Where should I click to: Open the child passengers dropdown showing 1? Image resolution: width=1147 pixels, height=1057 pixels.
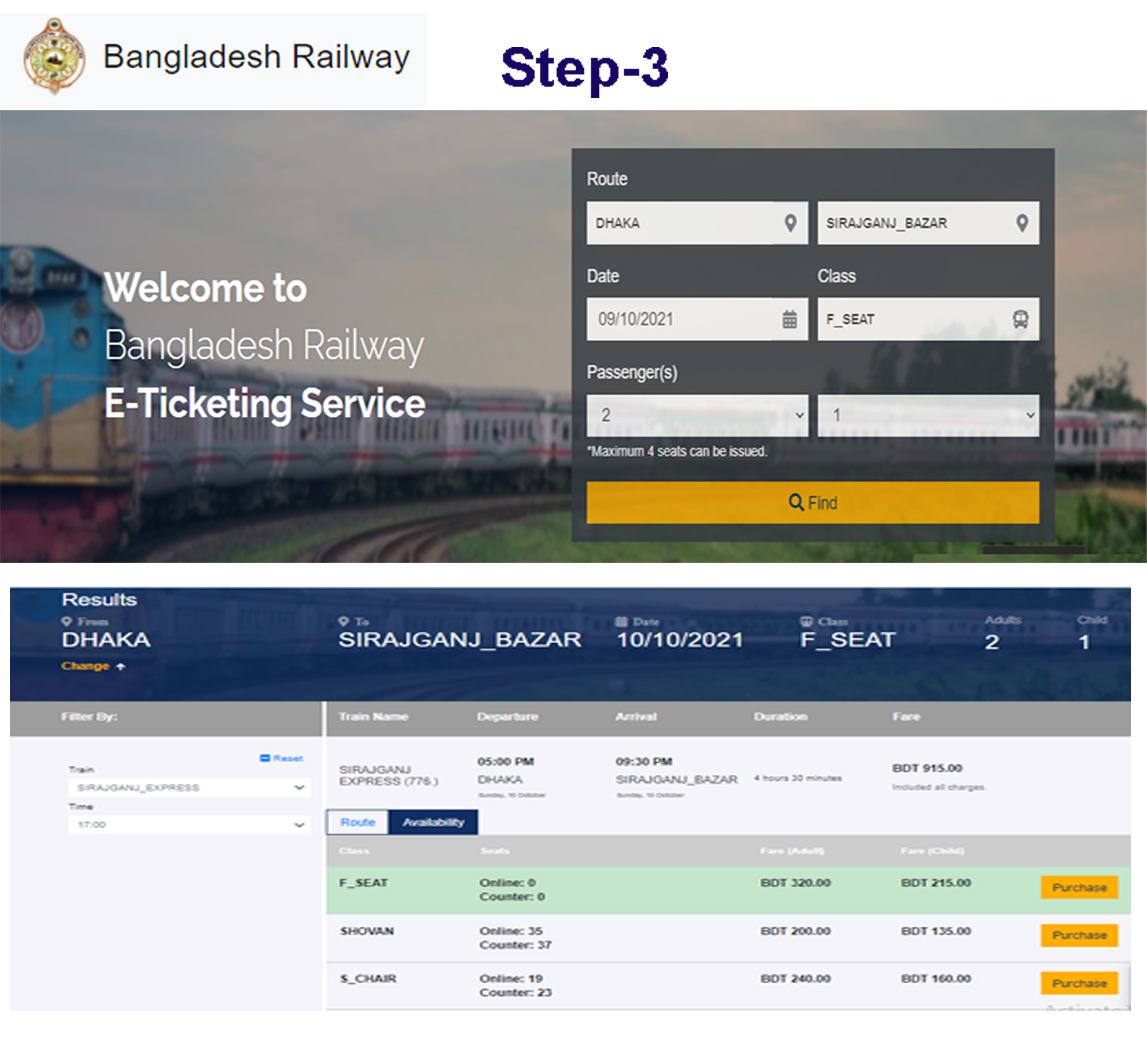point(928,415)
